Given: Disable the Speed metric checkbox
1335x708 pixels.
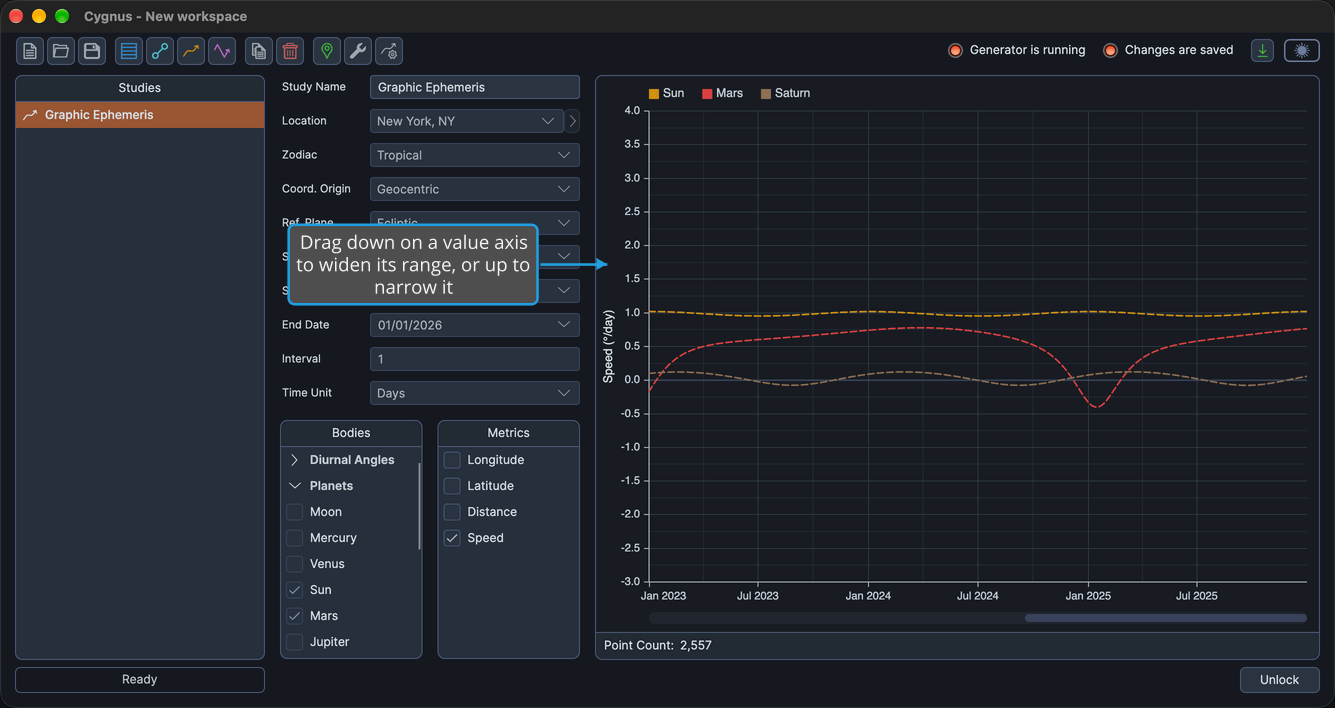Looking at the screenshot, I should click(452, 538).
